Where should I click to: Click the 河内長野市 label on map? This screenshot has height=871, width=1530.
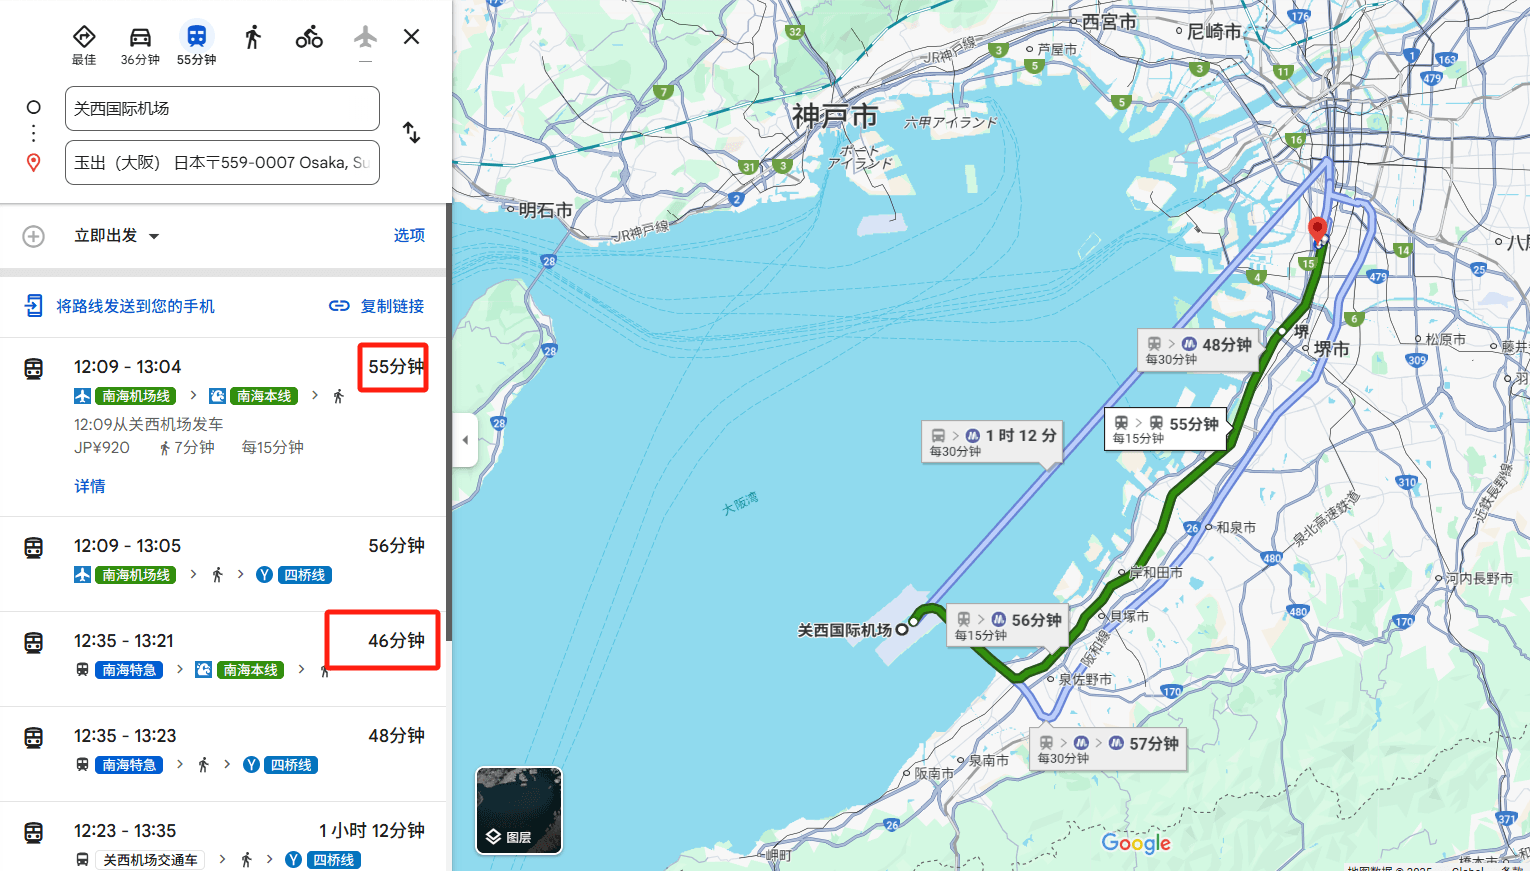(x=1479, y=578)
